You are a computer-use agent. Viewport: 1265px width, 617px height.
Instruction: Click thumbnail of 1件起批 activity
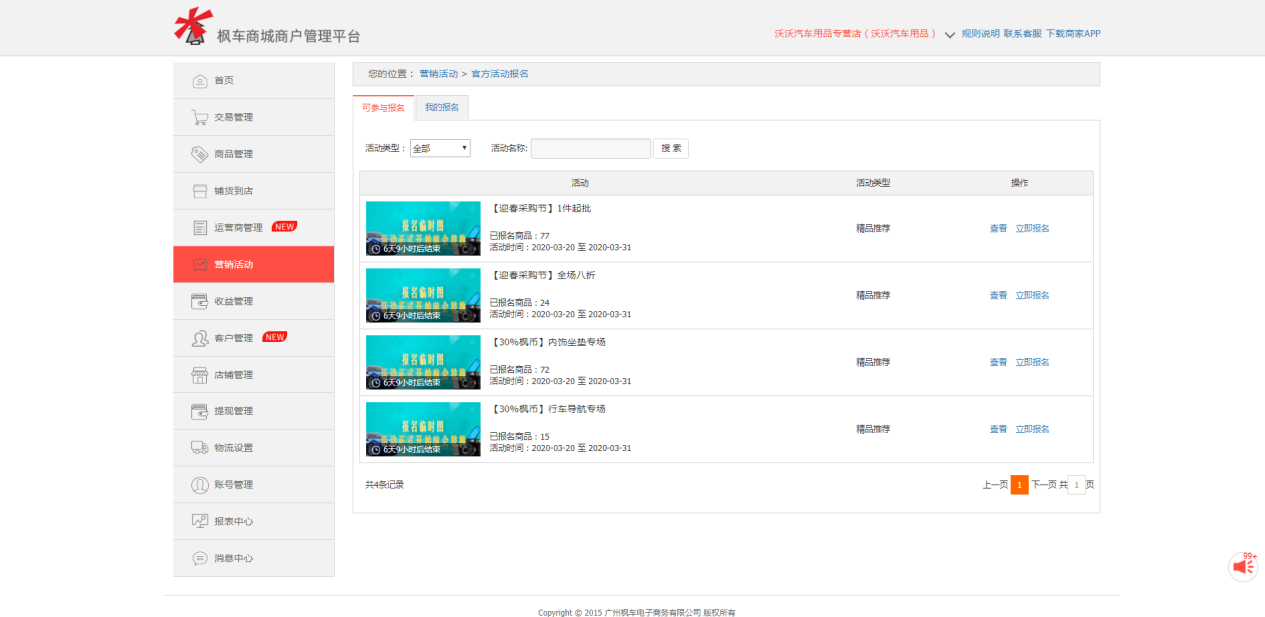point(423,228)
